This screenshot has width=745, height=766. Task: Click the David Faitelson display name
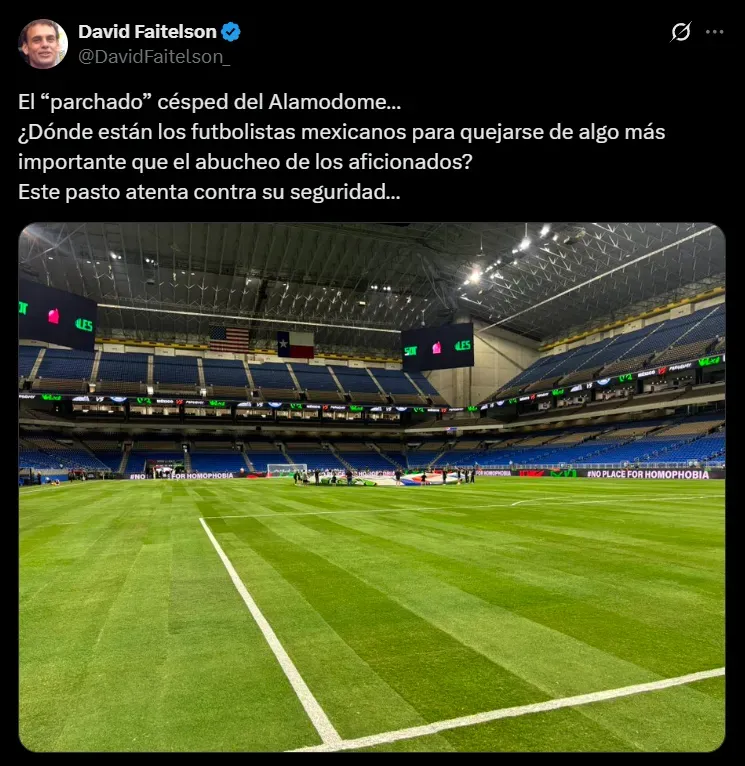click(147, 32)
